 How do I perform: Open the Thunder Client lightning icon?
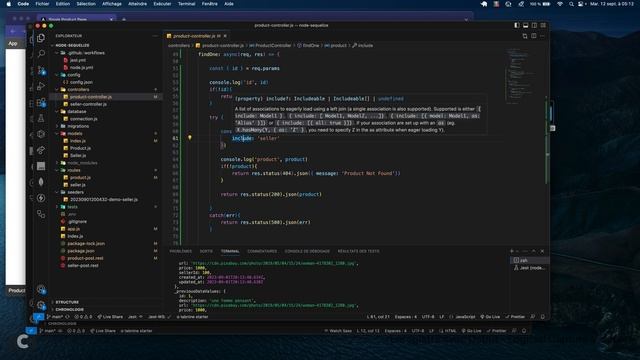41,198
